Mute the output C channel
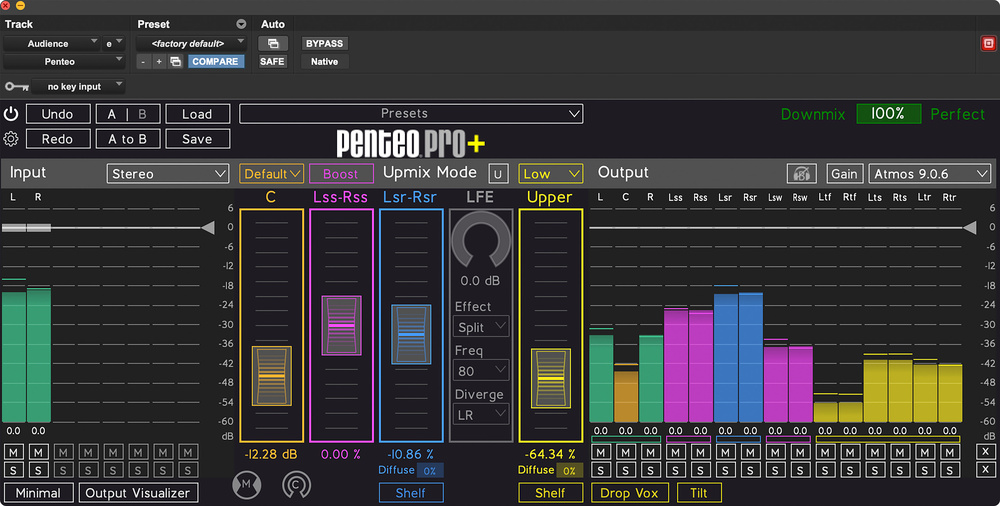 pyautogui.click(x=626, y=452)
